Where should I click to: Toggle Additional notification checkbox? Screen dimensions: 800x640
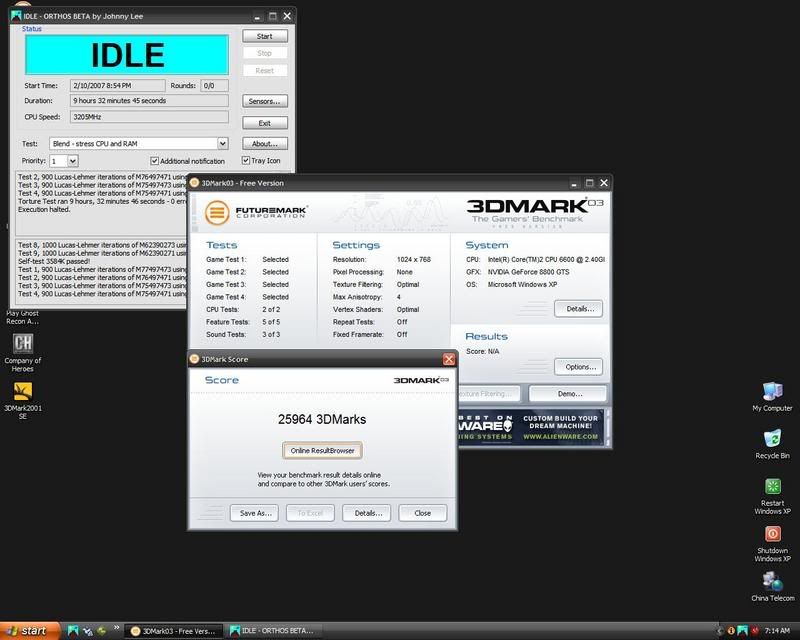pyautogui.click(x=155, y=161)
